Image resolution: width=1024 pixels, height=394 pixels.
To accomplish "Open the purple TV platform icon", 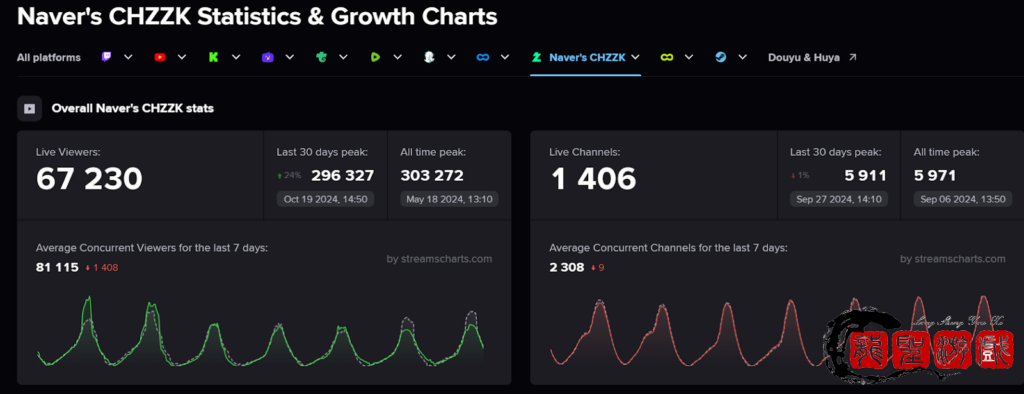I will tap(268, 57).
